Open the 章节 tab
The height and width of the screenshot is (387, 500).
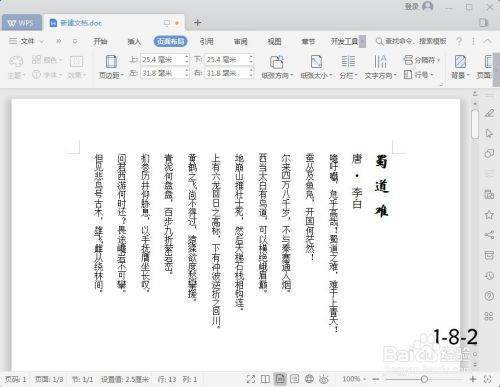pyautogui.click(x=308, y=41)
